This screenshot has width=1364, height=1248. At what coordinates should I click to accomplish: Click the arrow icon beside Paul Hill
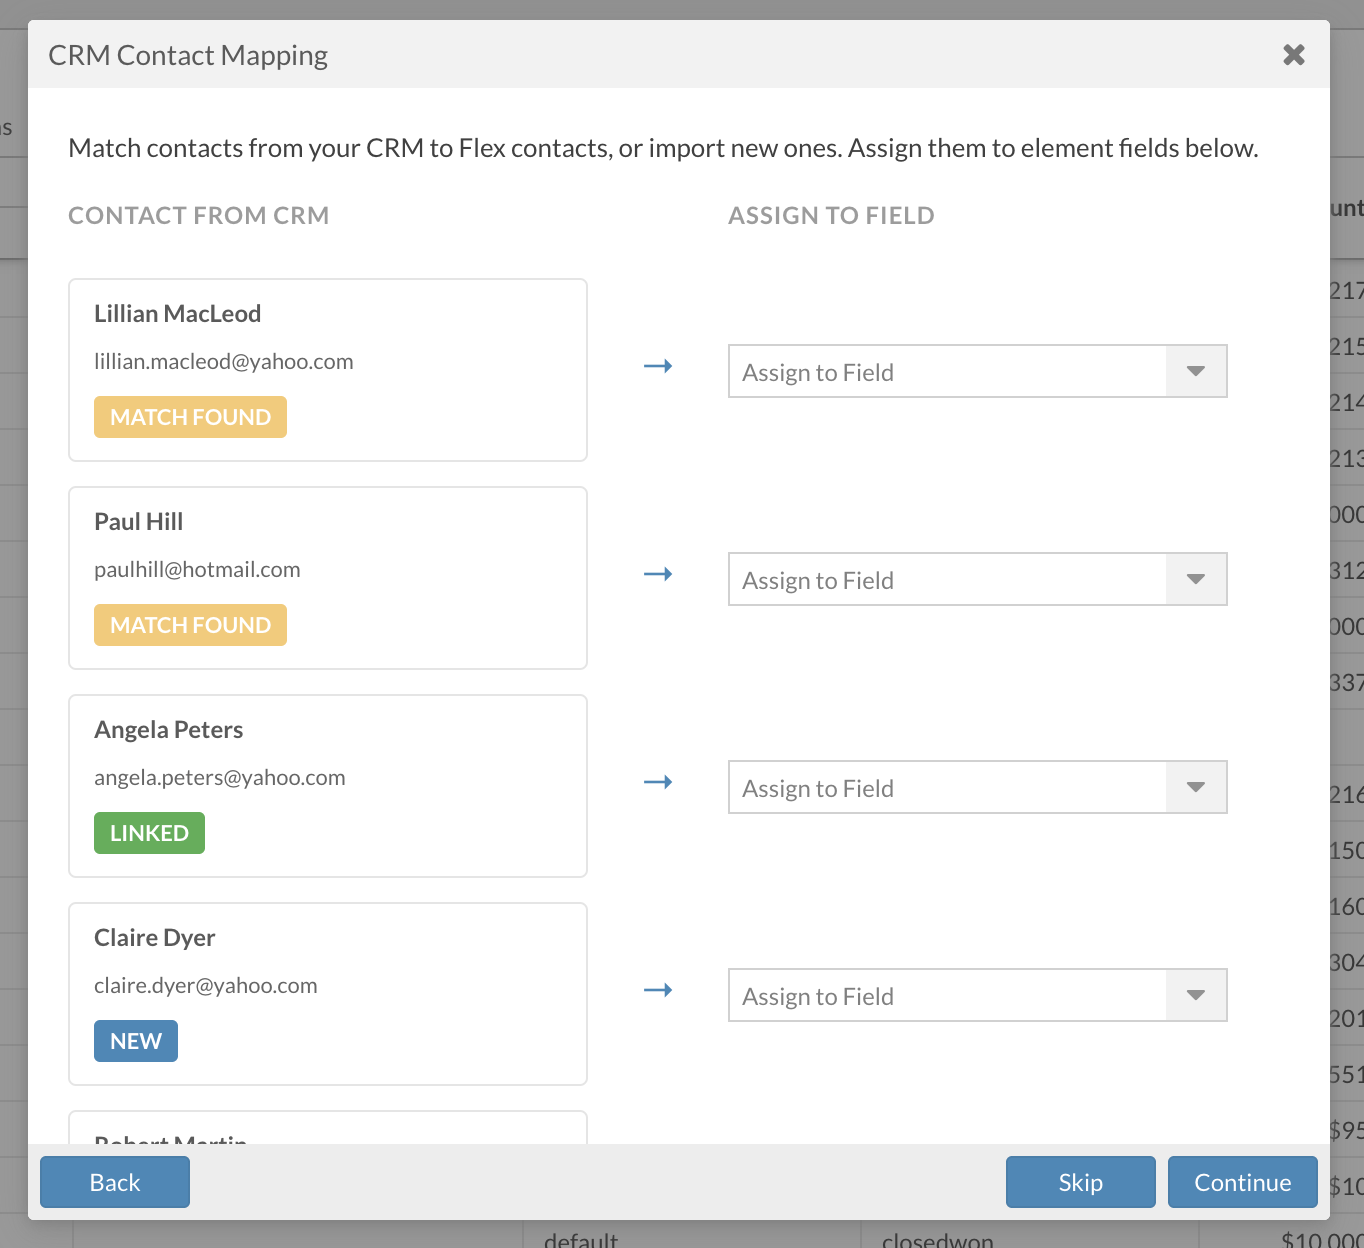[x=657, y=575]
